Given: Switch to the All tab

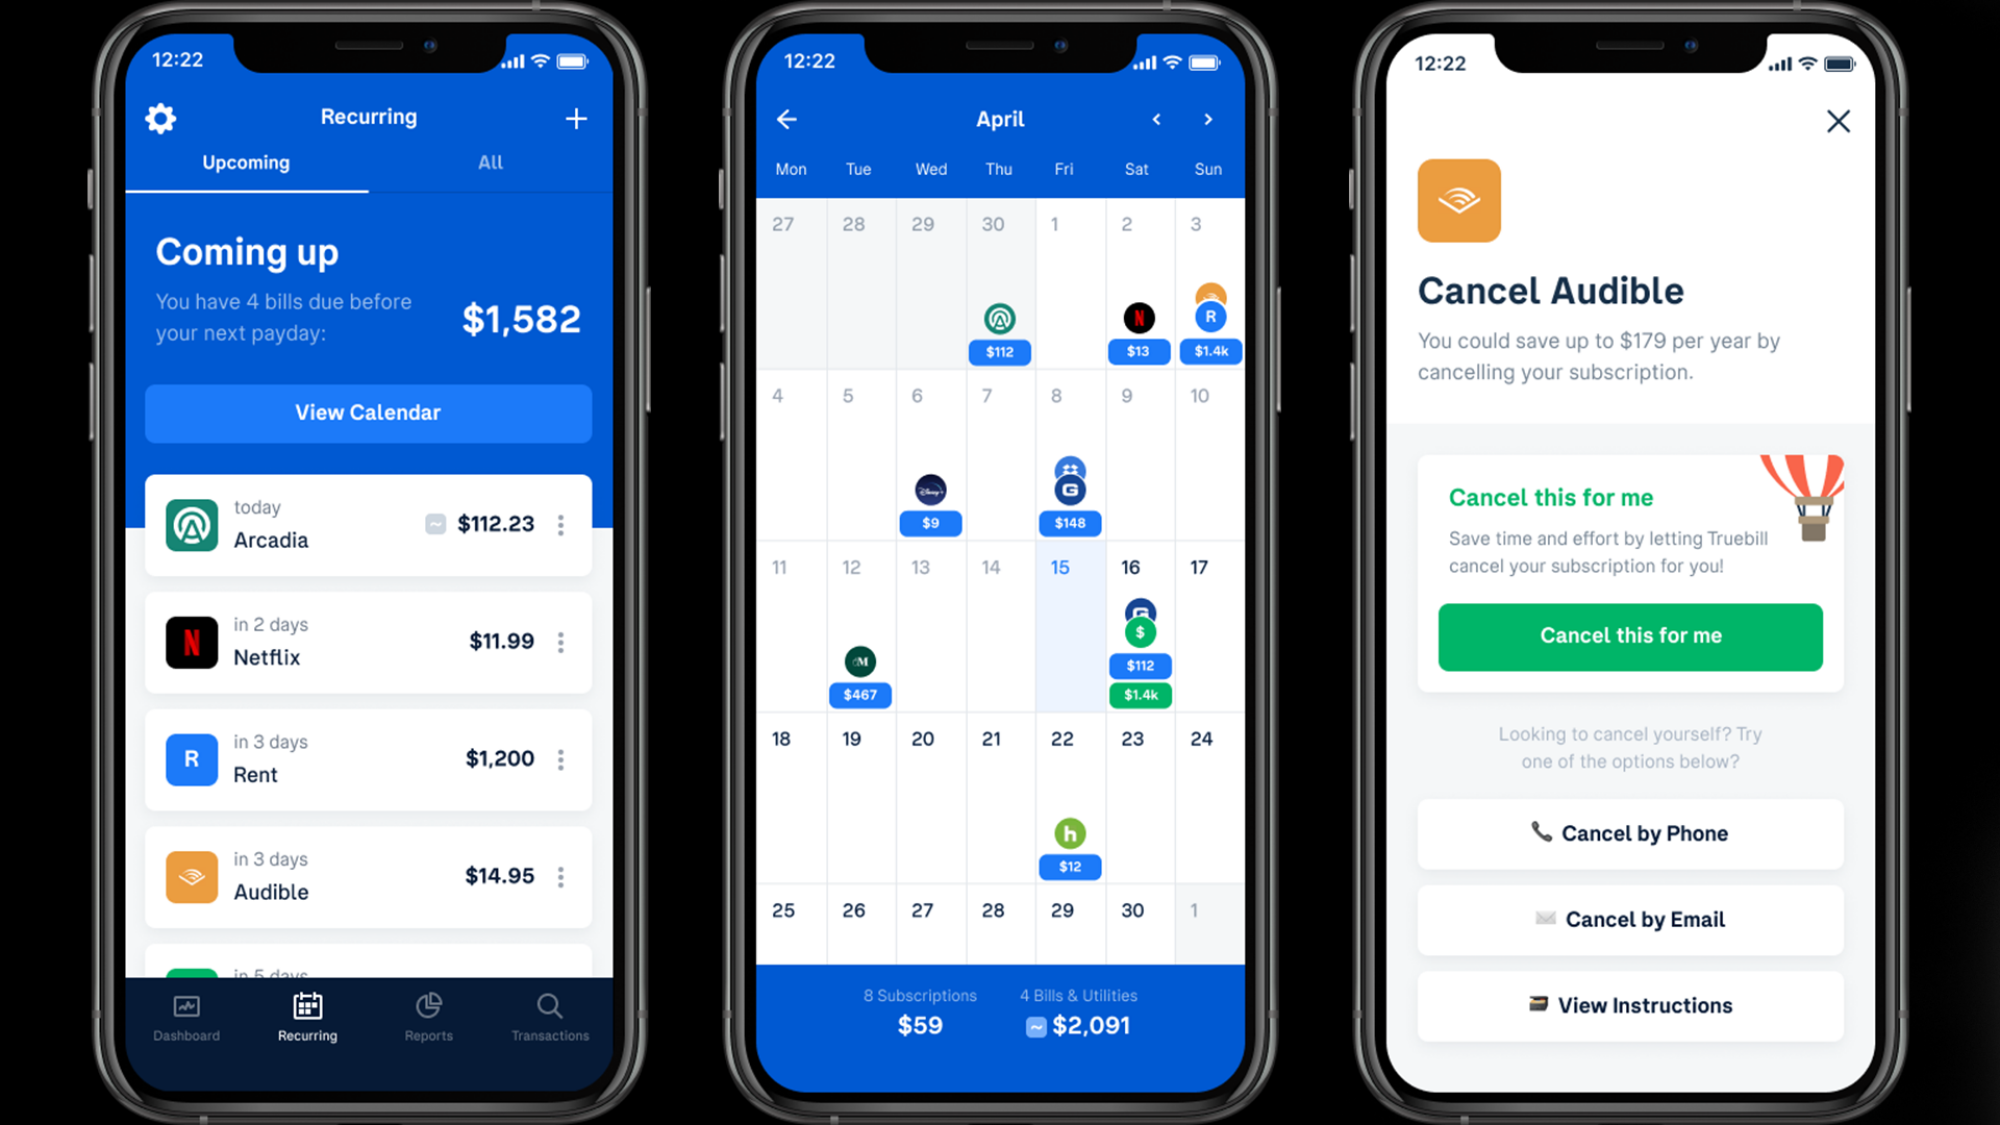Looking at the screenshot, I should click(x=488, y=162).
